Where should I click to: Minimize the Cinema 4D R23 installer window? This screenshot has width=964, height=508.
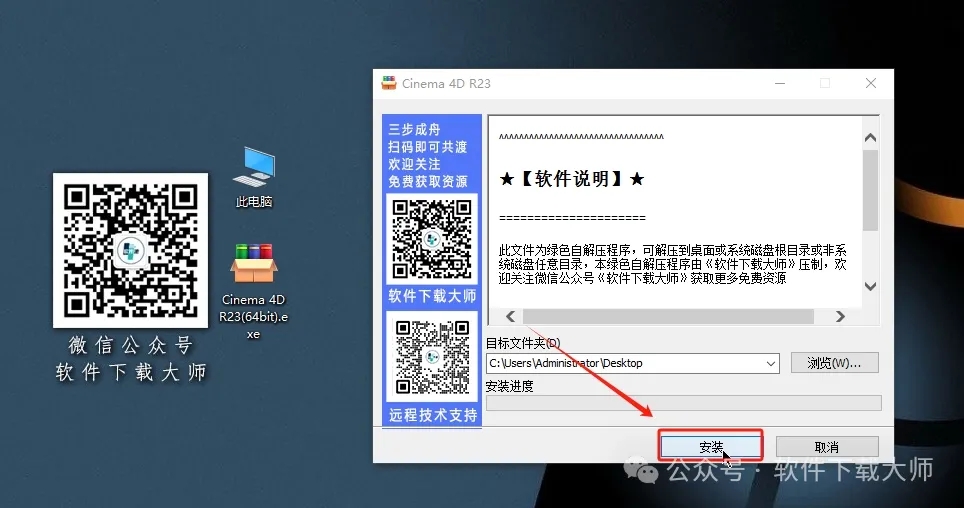(x=777, y=84)
